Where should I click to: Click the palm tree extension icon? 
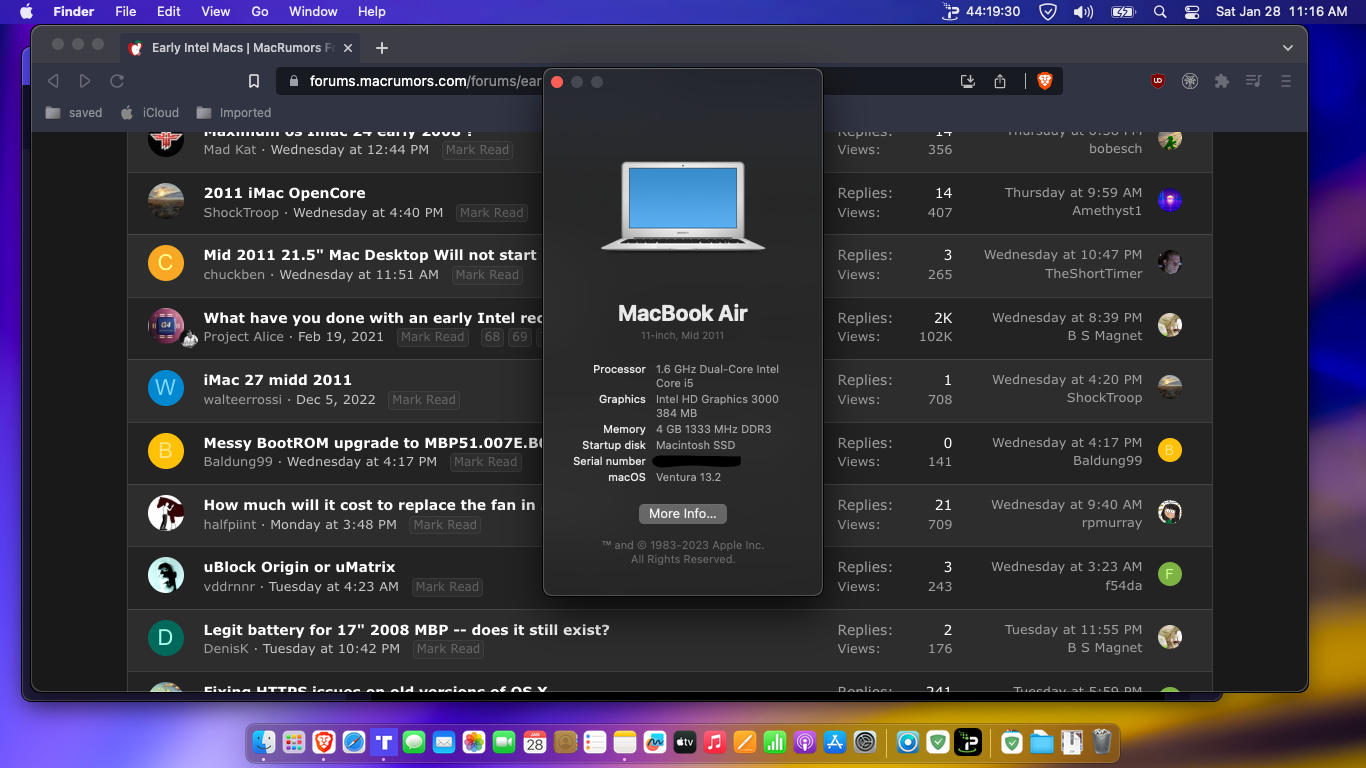(1190, 81)
